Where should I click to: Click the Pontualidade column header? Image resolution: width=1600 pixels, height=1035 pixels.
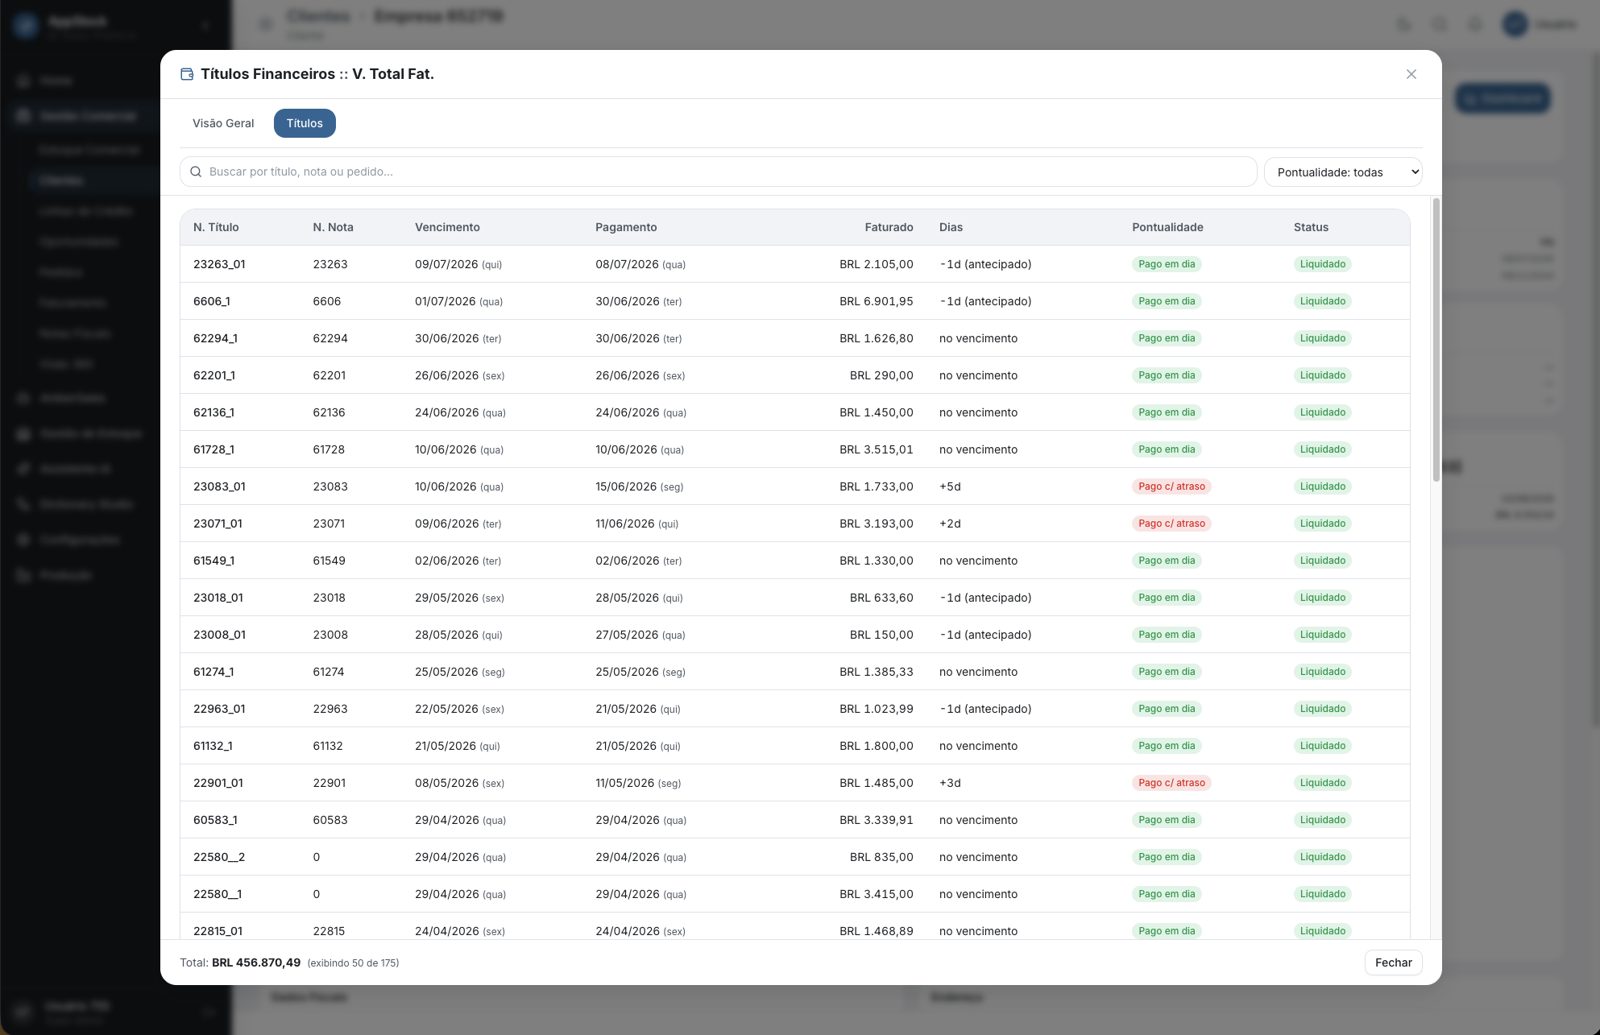1167,227
